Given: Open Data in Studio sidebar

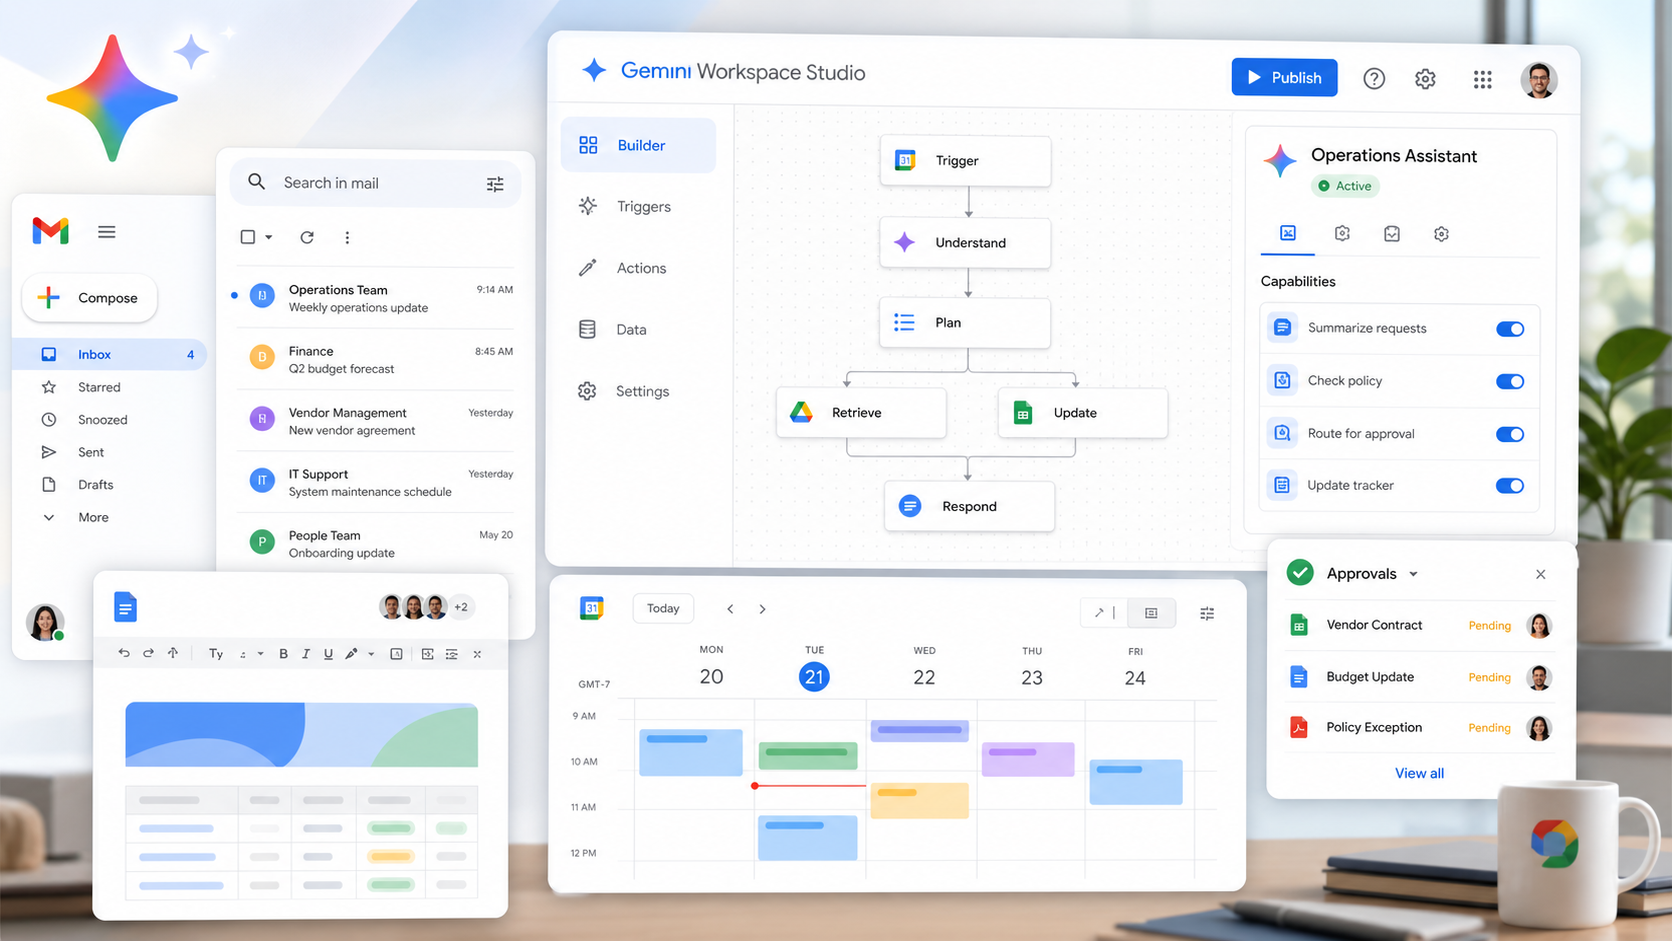Looking at the screenshot, I should [x=612, y=330].
